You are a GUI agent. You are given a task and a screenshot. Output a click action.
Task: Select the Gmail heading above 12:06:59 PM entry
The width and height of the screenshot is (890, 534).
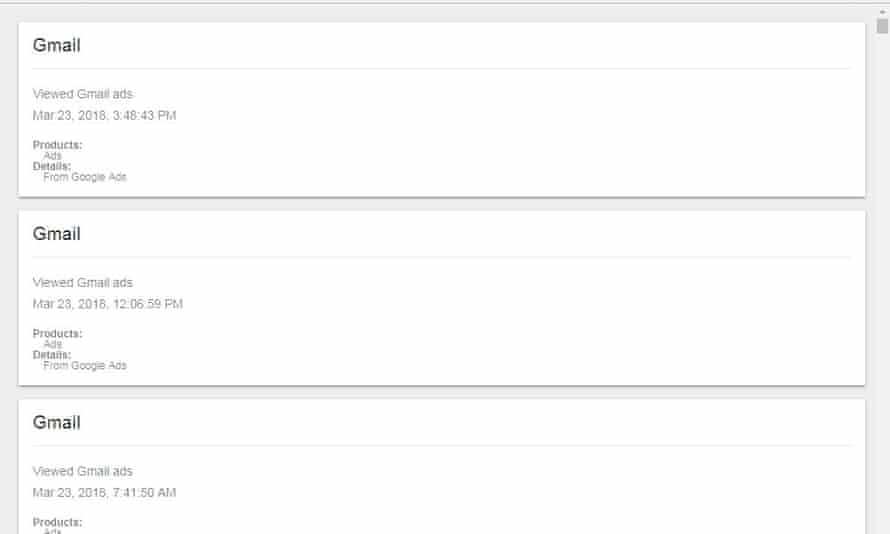(x=57, y=234)
